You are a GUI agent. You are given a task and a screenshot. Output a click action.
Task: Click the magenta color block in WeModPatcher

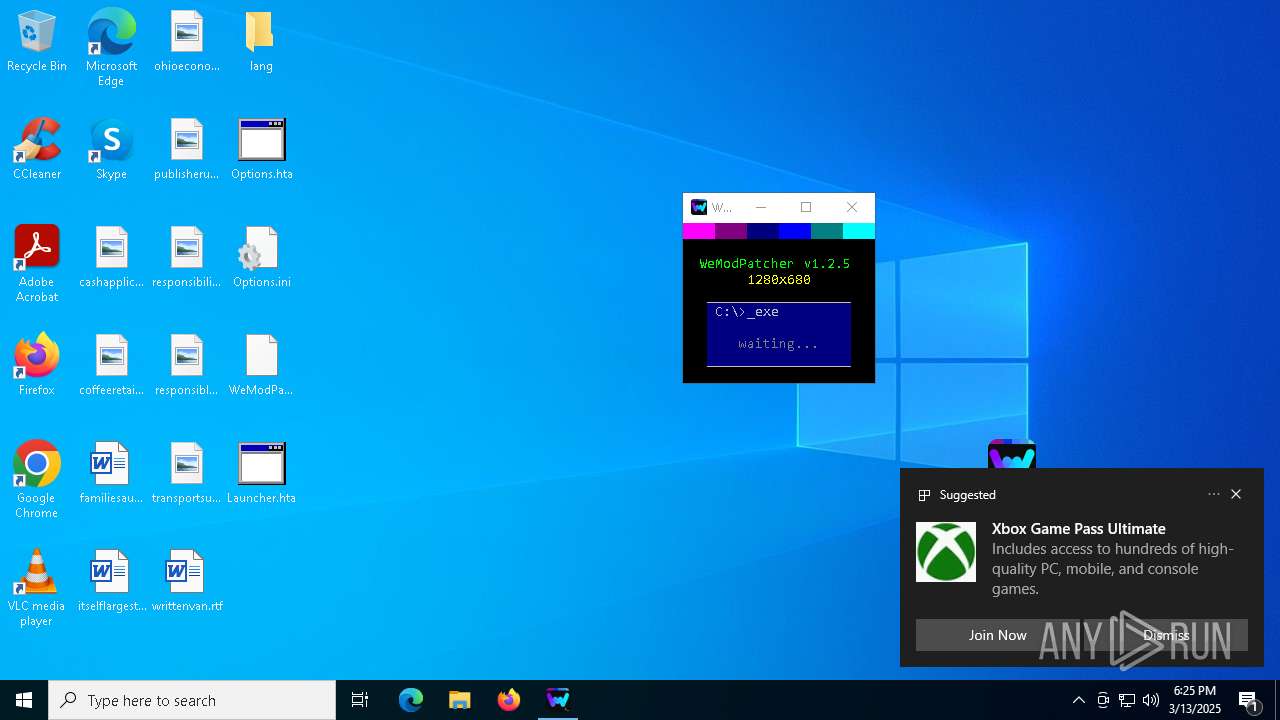(699, 231)
